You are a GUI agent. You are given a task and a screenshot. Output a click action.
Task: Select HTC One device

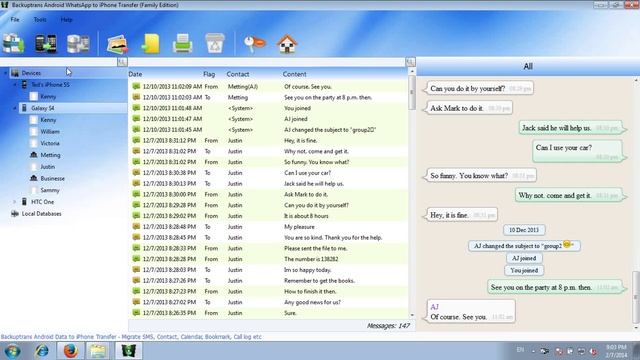pos(42,202)
